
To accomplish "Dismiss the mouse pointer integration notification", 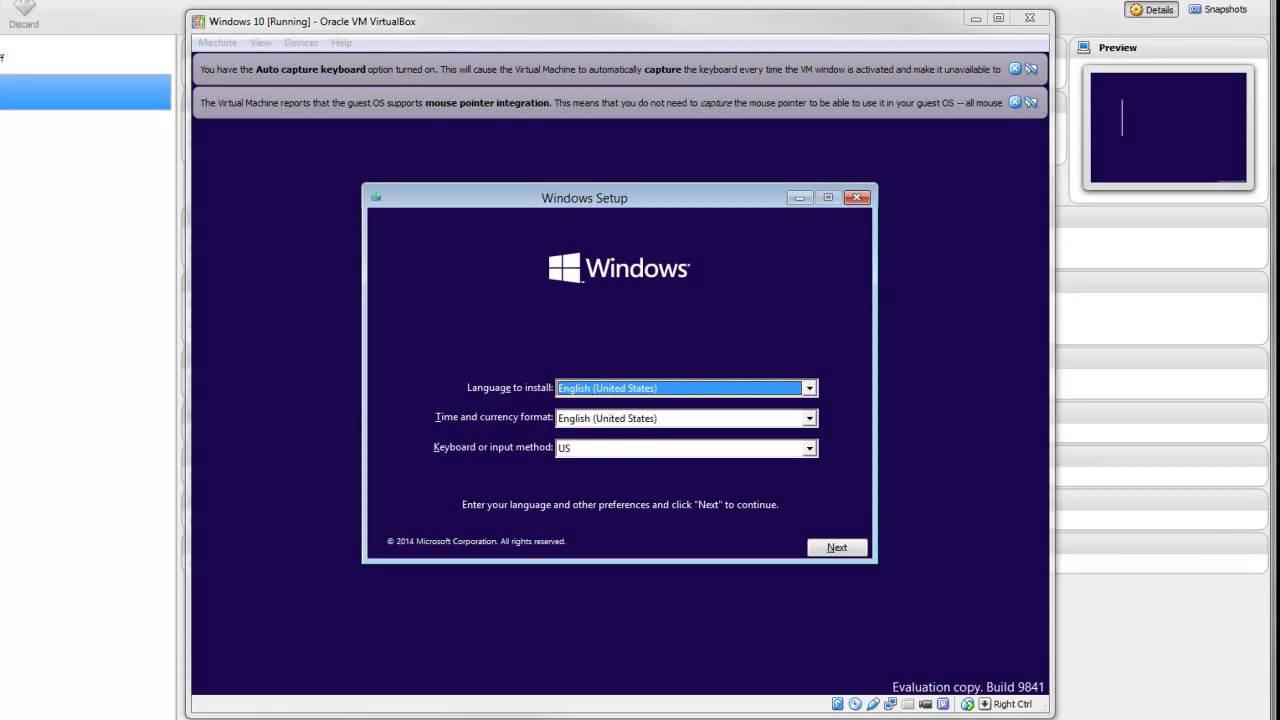I will click(x=1015, y=102).
